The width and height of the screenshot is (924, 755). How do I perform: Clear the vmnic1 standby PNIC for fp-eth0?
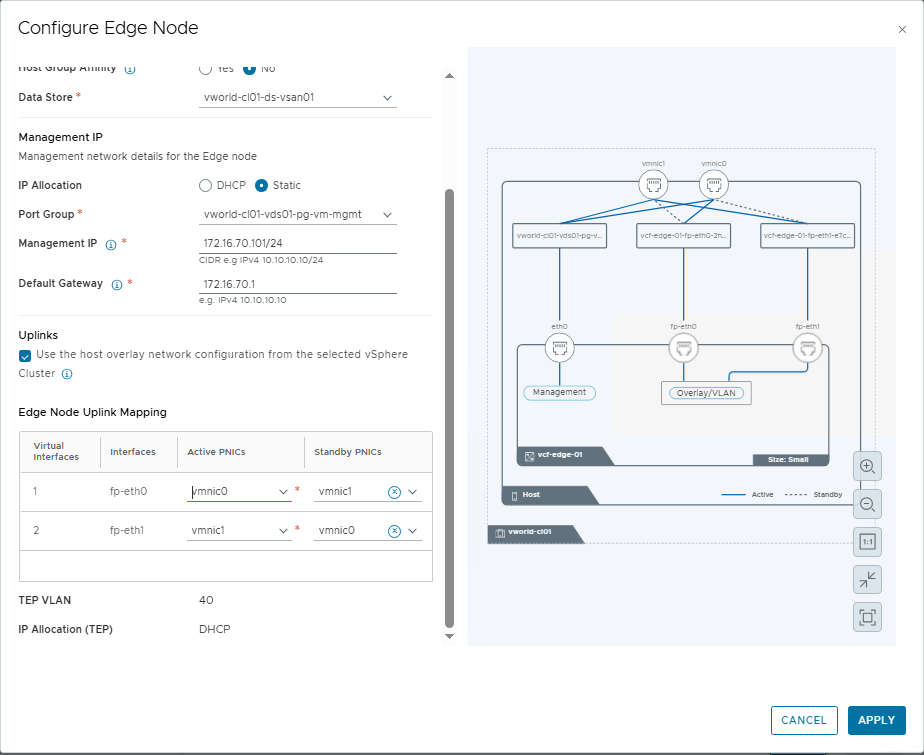[x=394, y=491]
